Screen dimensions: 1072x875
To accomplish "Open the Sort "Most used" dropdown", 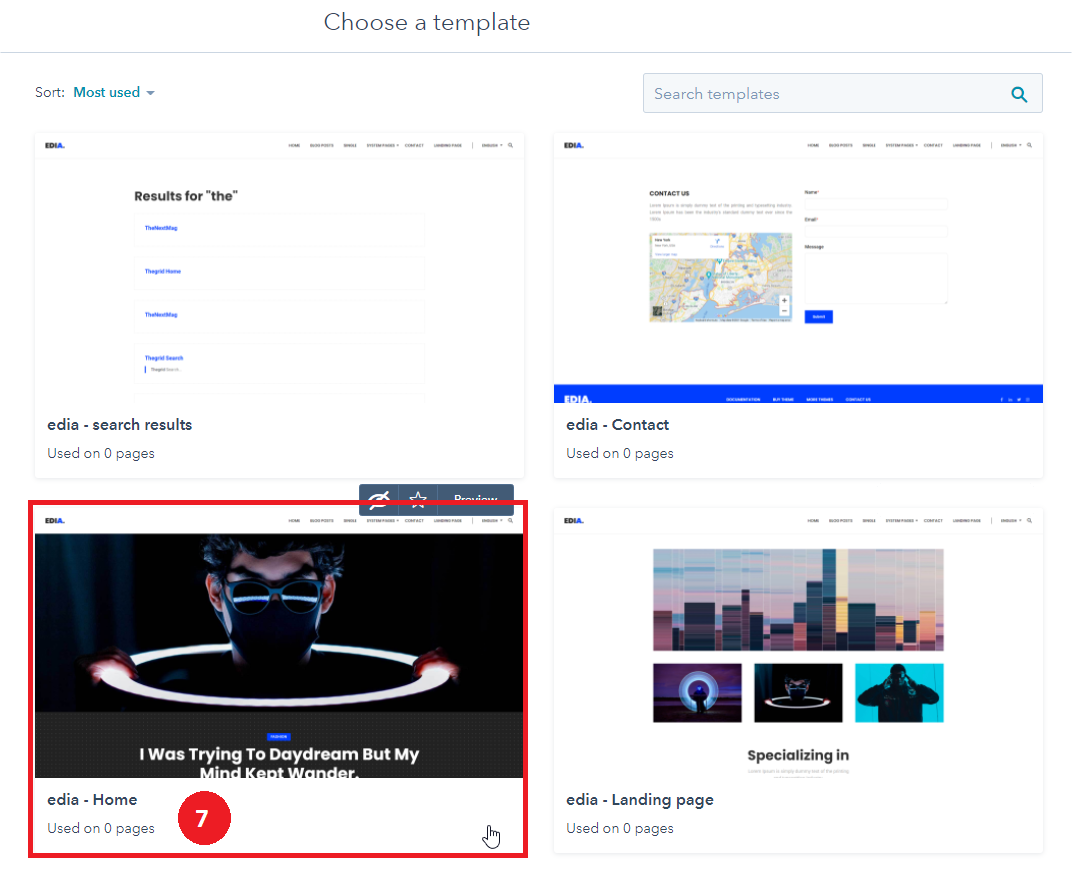I will pyautogui.click(x=107, y=92).
